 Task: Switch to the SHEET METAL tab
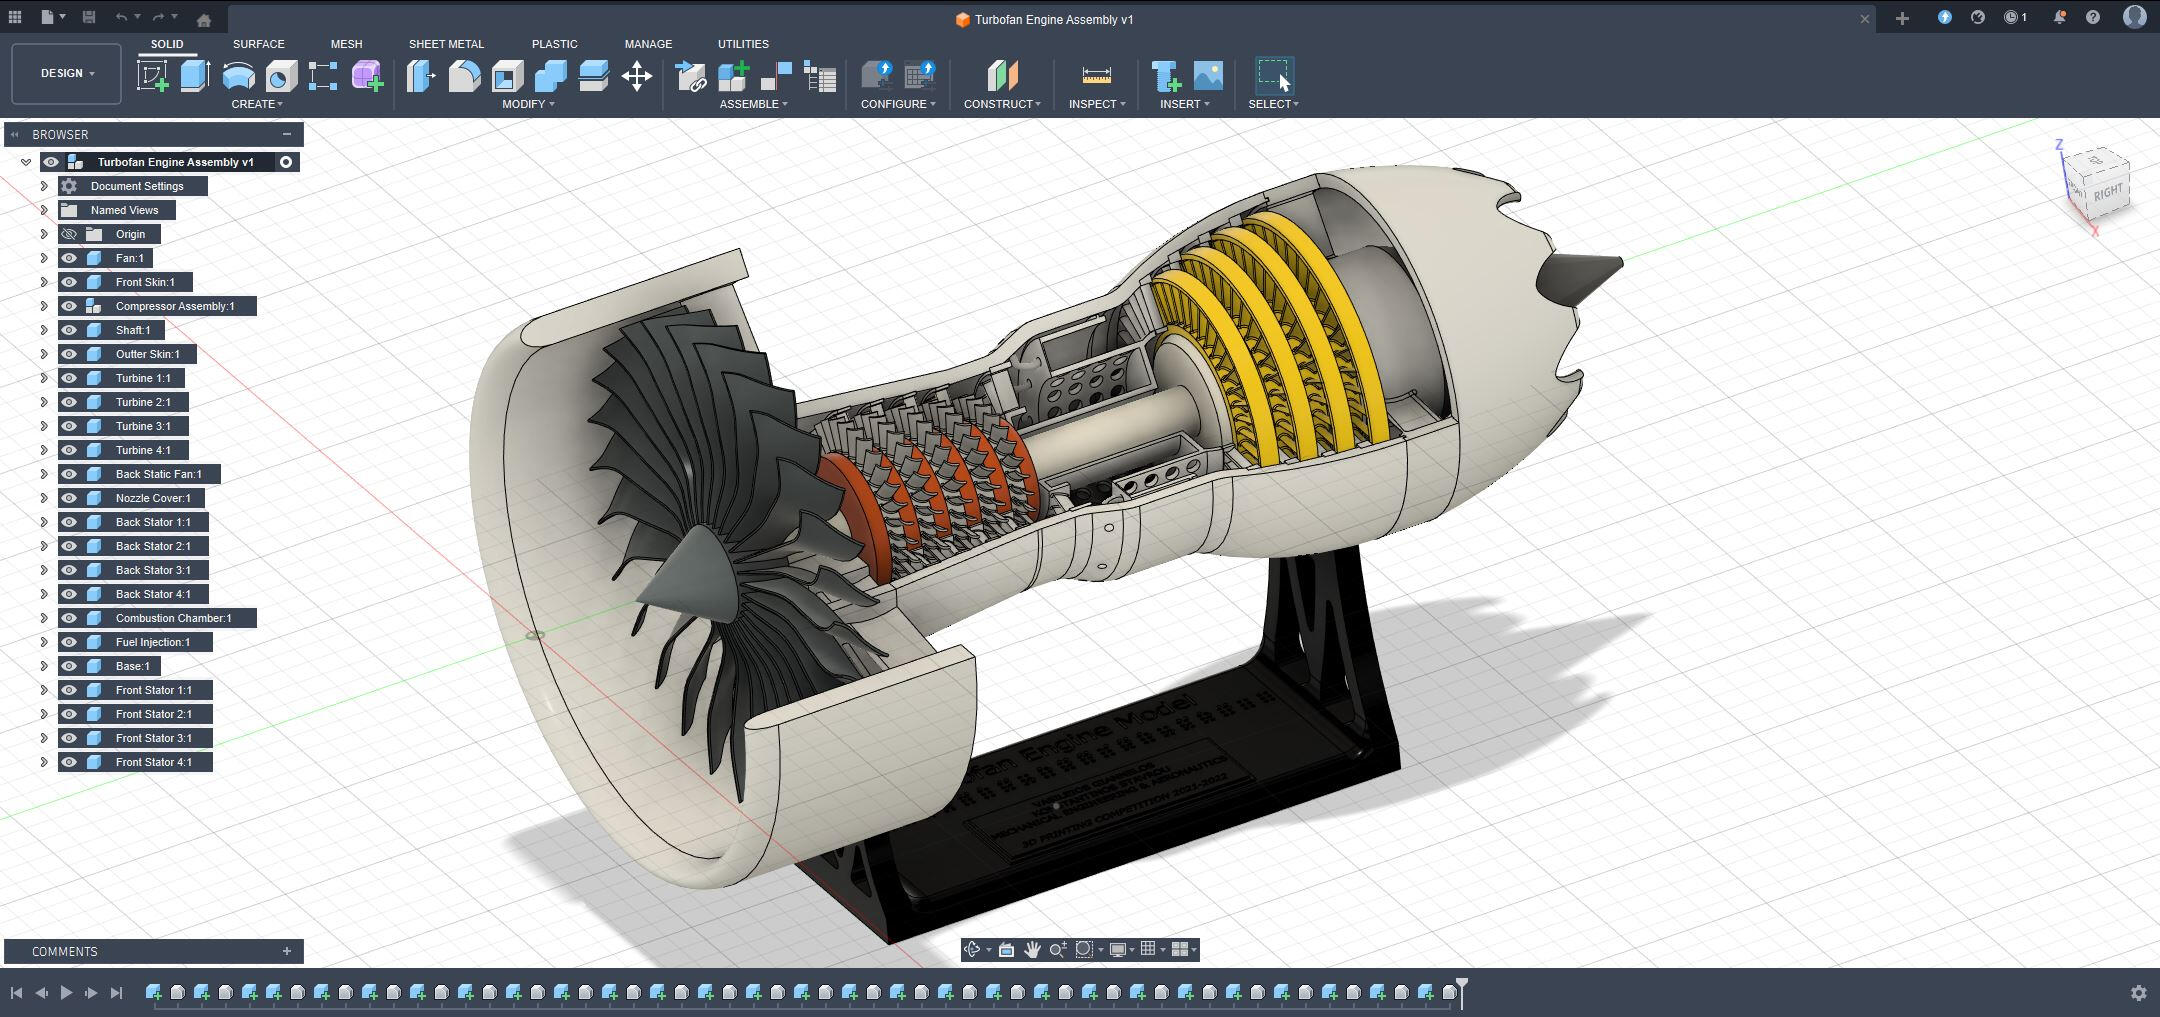pos(446,44)
